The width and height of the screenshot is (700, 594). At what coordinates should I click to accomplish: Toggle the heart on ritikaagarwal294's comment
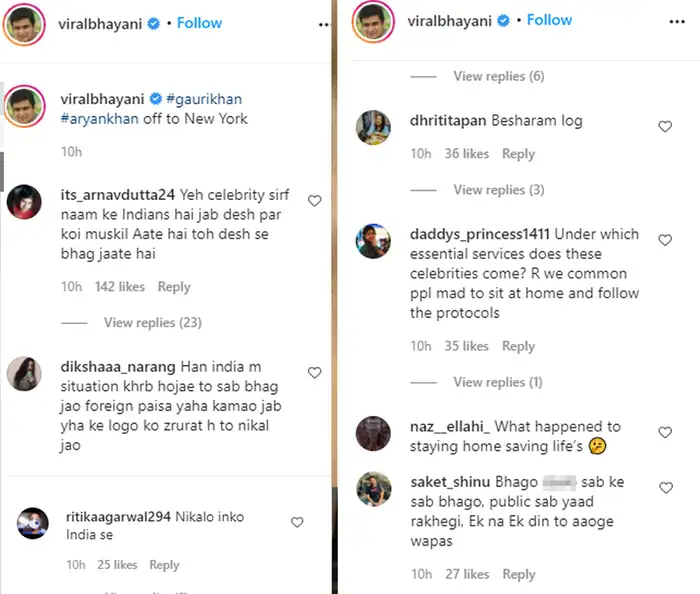tap(297, 522)
